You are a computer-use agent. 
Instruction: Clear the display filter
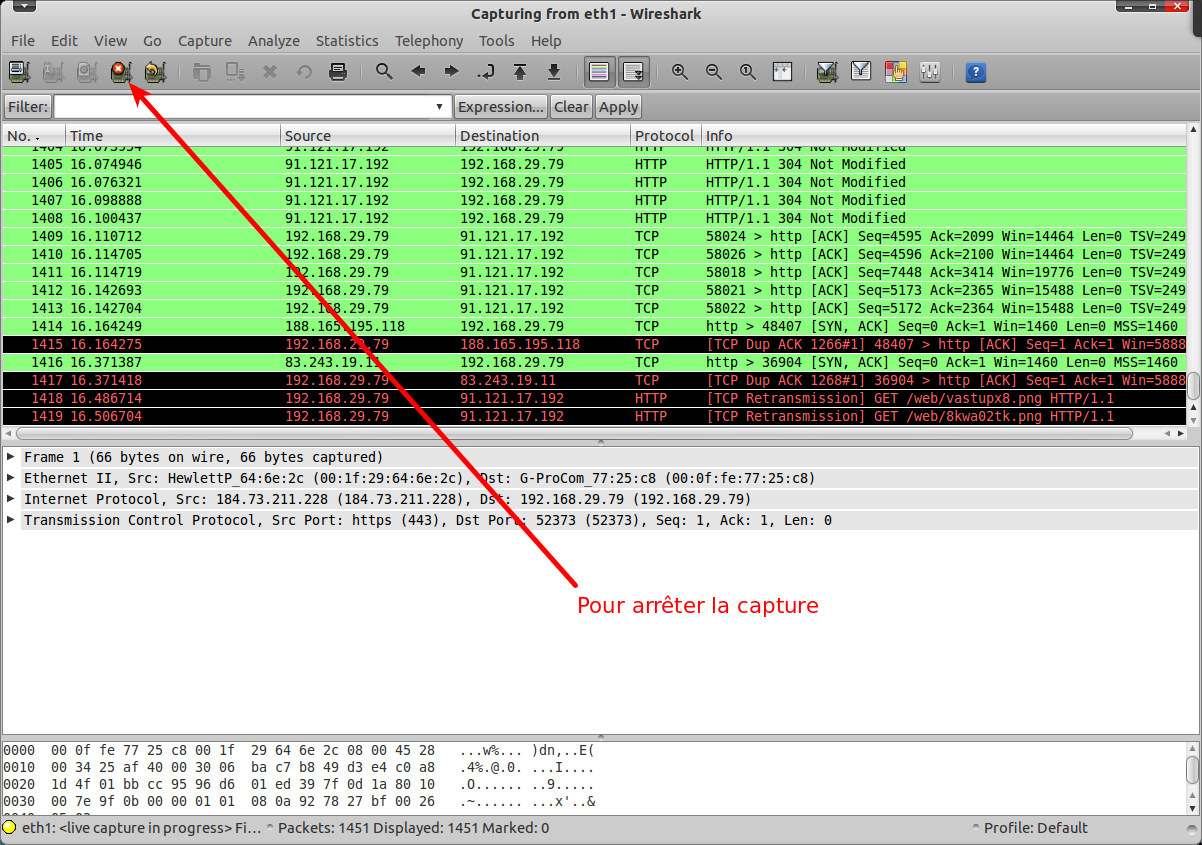571,107
